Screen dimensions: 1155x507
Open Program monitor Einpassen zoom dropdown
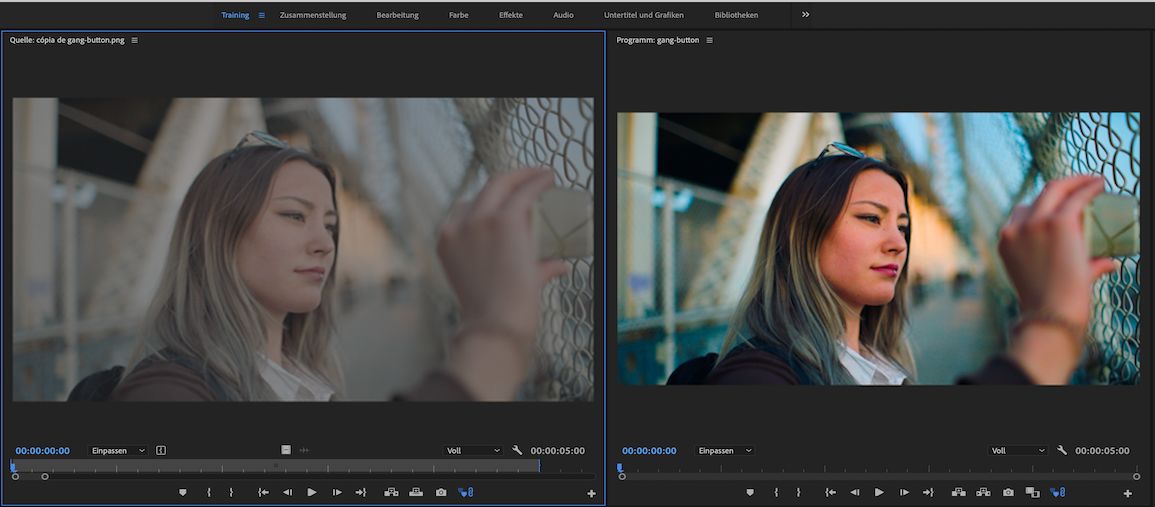(x=725, y=450)
